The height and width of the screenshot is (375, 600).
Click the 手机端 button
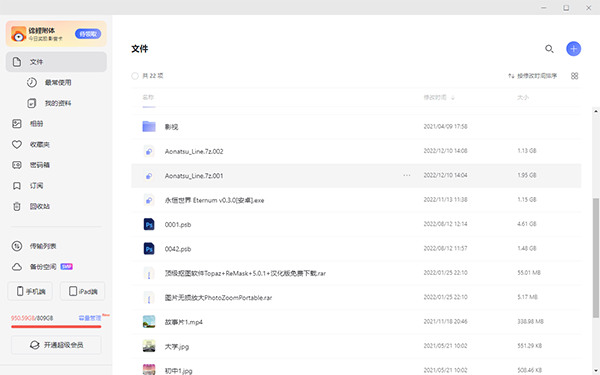click(30, 291)
